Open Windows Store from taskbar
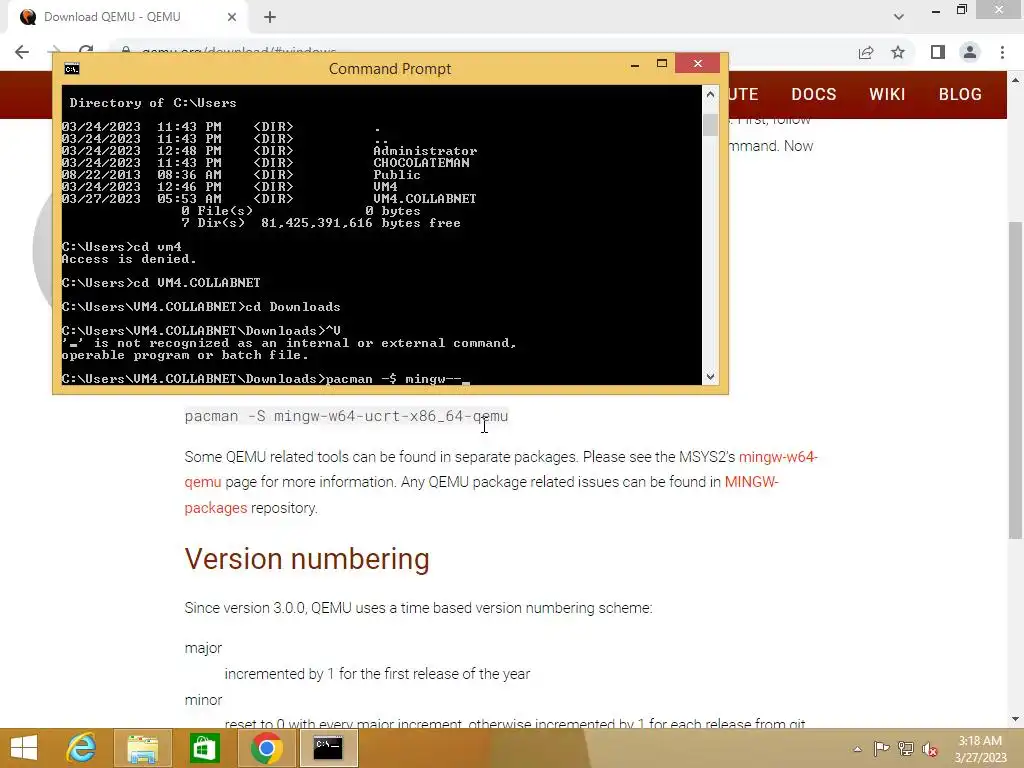Viewport: 1024px width, 768px height. point(204,748)
